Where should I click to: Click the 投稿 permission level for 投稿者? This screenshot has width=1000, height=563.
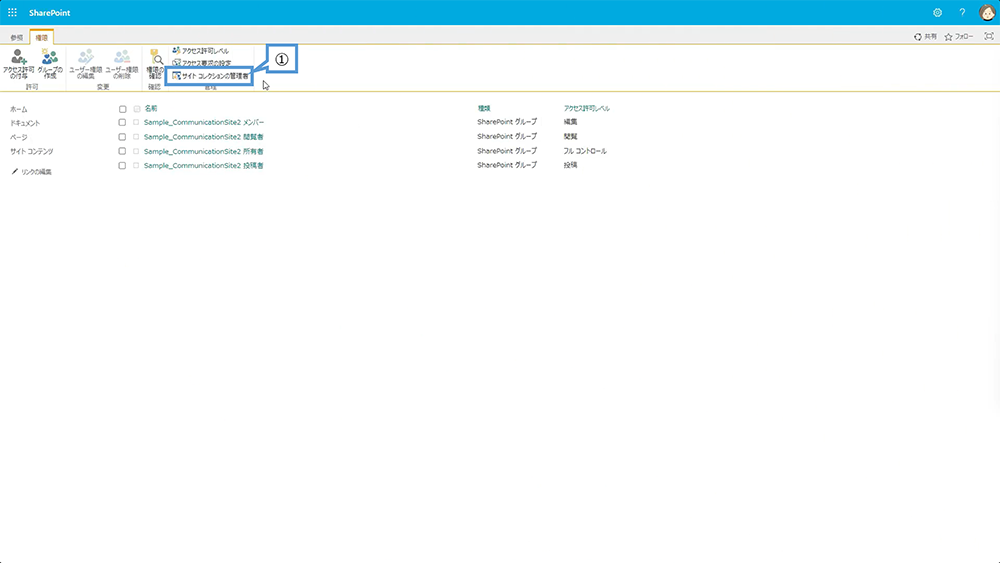coord(570,165)
